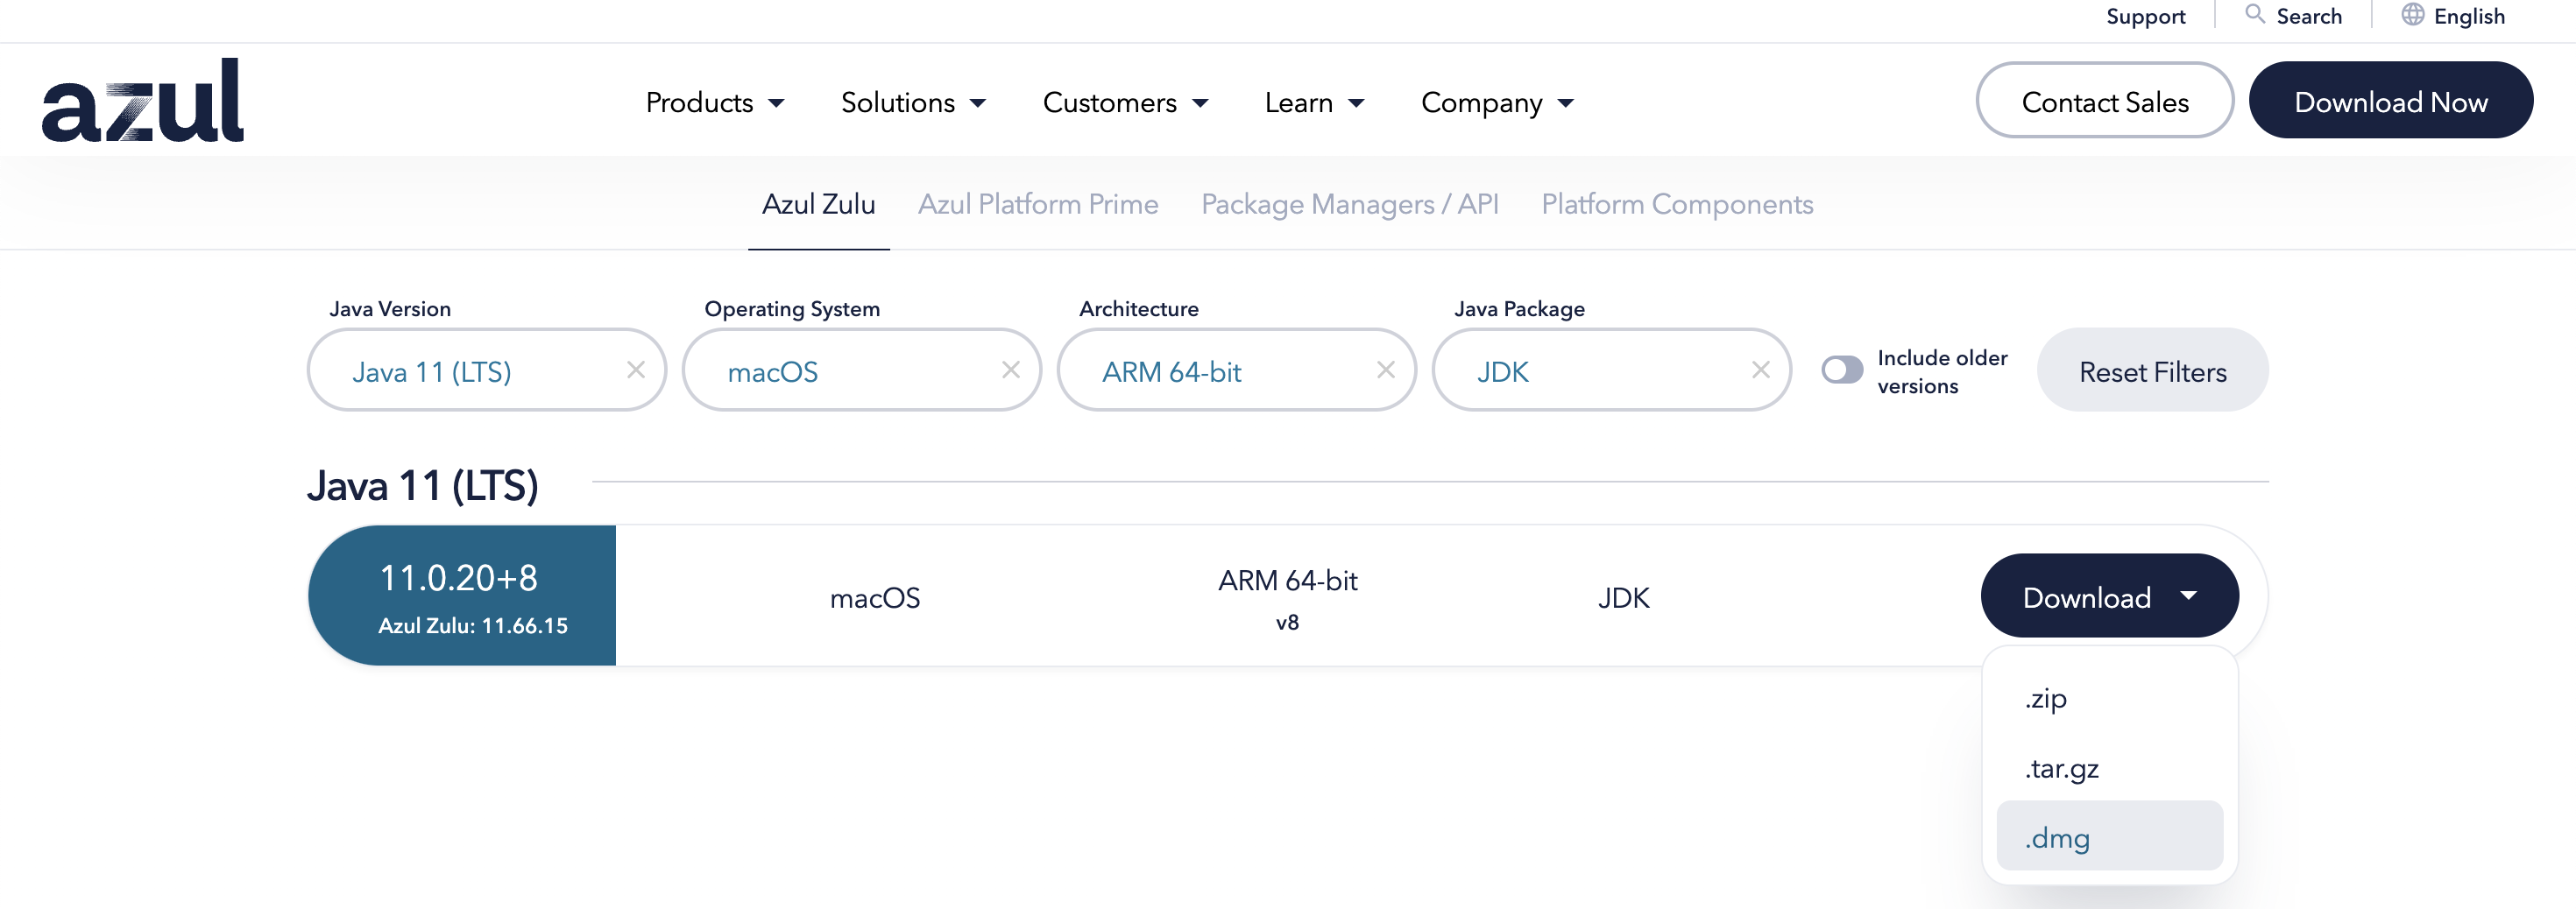Screen dimensions: 2576x909
Task: Click the Operating System macOS filter field
Action: click(x=840, y=371)
